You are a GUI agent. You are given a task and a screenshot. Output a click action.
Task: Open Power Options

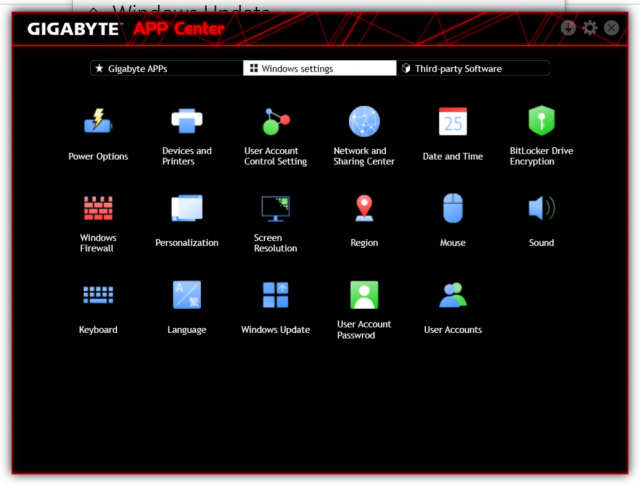[x=98, y=122]
